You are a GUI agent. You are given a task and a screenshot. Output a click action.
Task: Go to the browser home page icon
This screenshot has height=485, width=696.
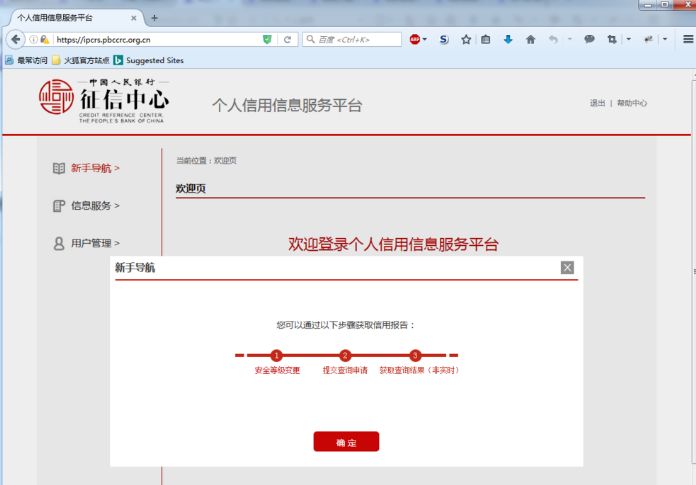tap(530, 40)
